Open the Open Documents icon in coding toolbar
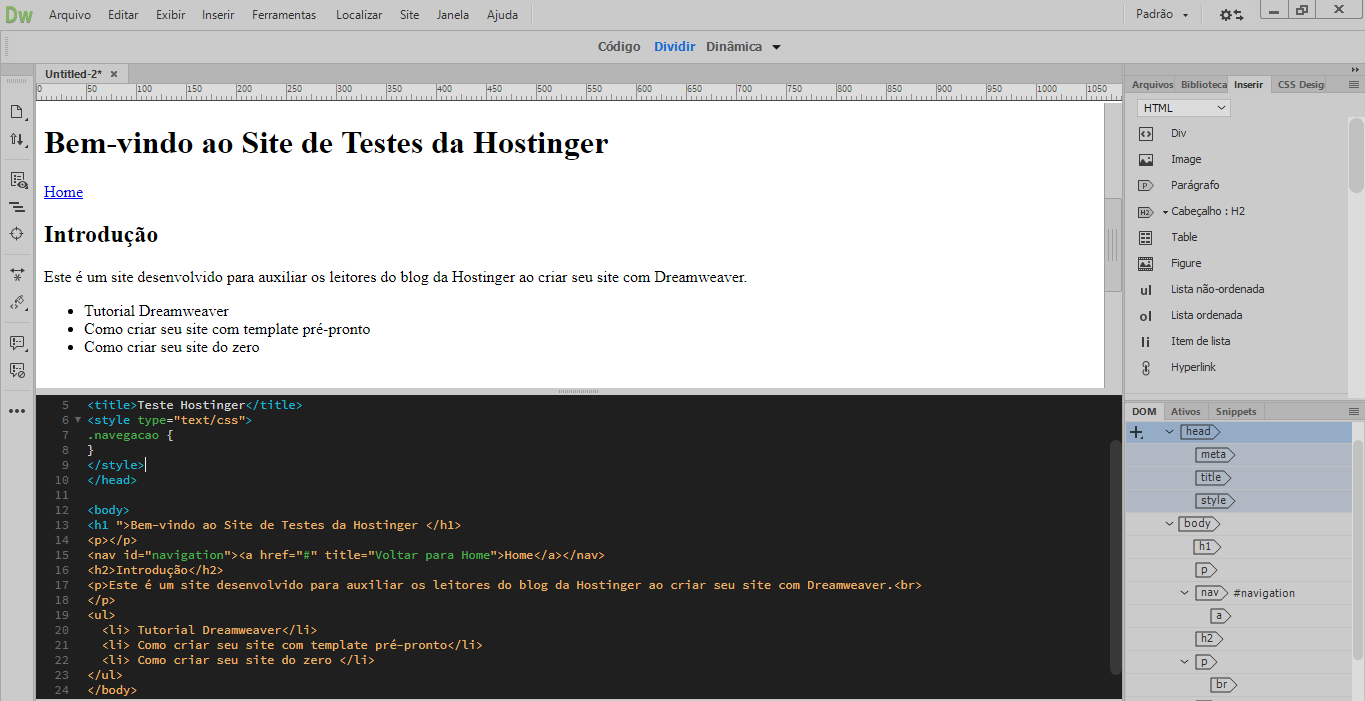 pyautogui.click(x=17, y=112)
